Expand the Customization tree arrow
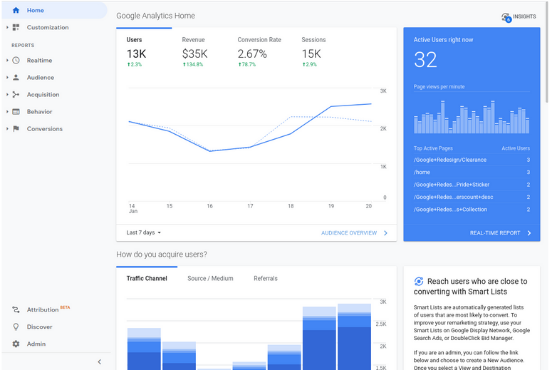550x370 pixels. (7, 27)
